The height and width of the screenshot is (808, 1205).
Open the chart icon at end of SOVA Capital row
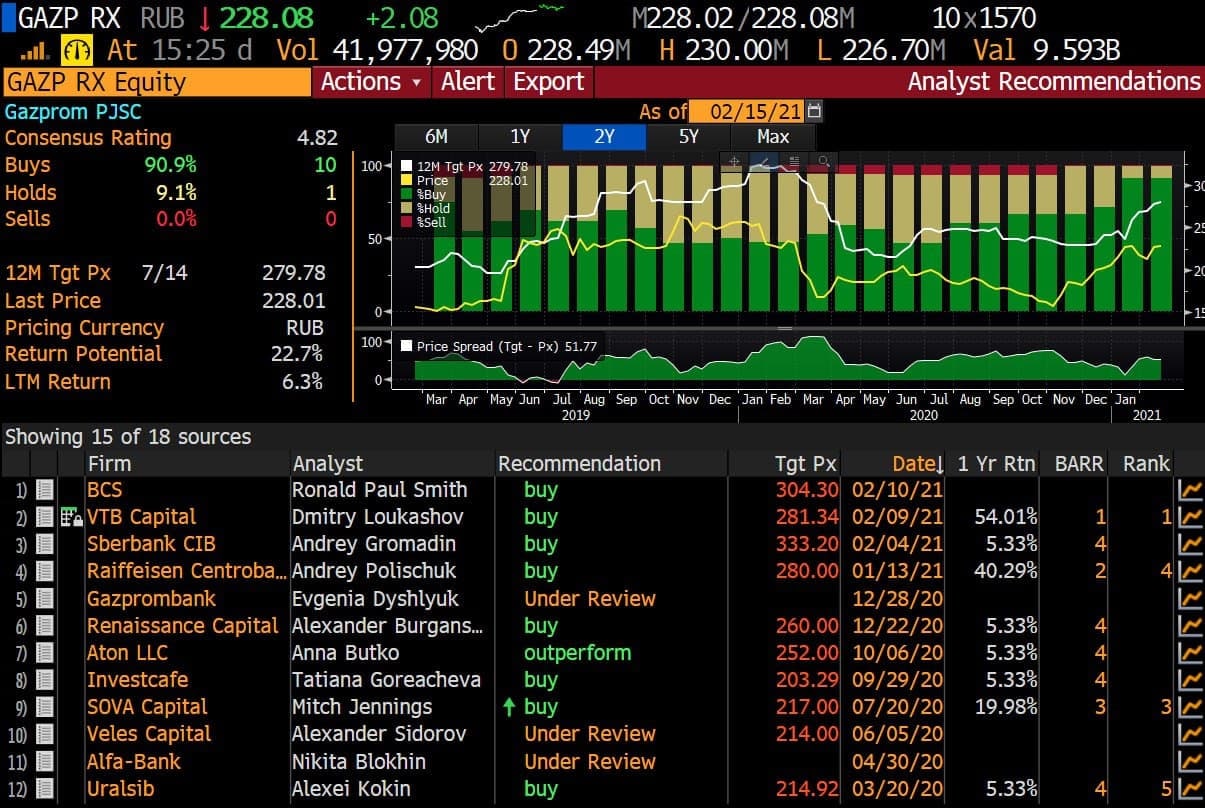pyautogui.click(x=1190, y=707)
